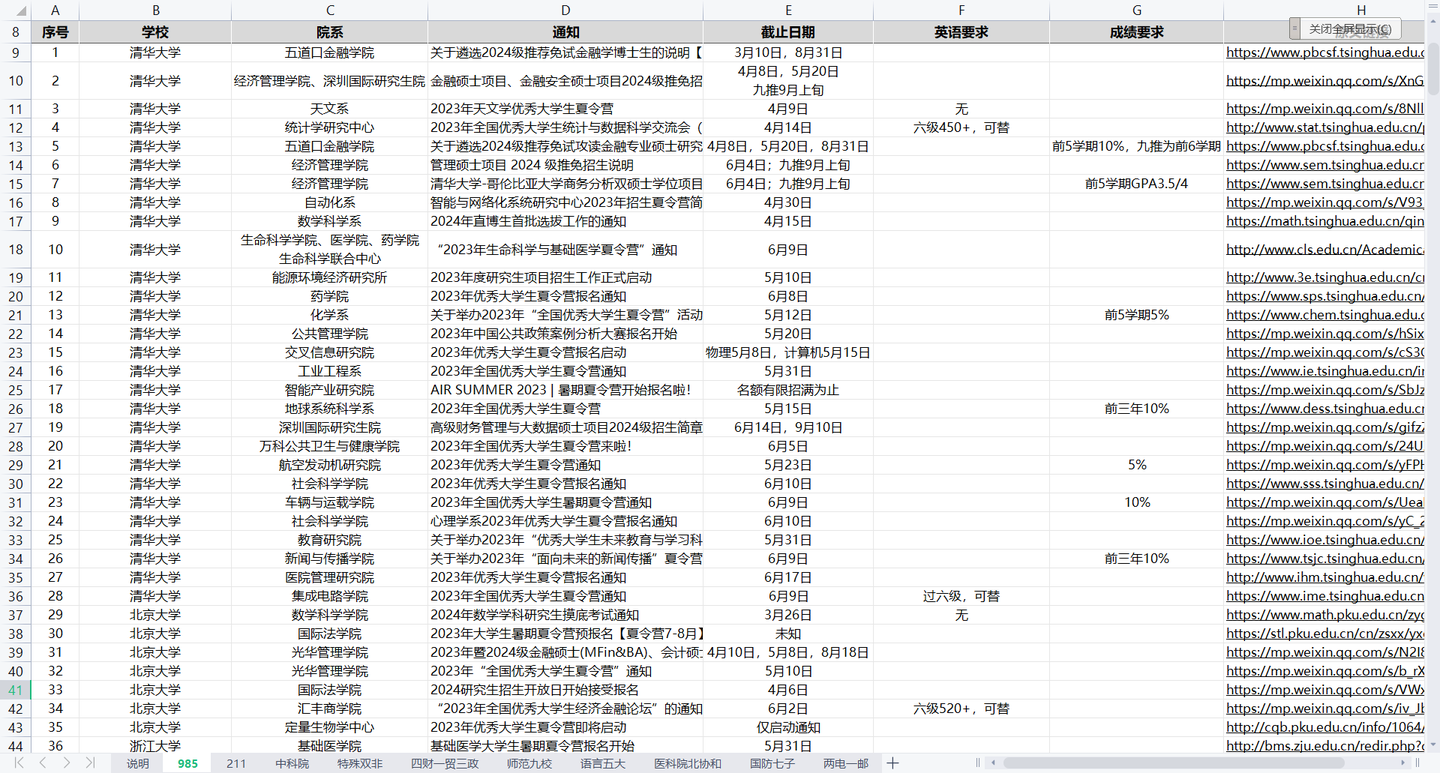Screen dimensions: 1440x773
Task: Open the cls.edu.cn link in row 18
Action: coord(1325,249)
